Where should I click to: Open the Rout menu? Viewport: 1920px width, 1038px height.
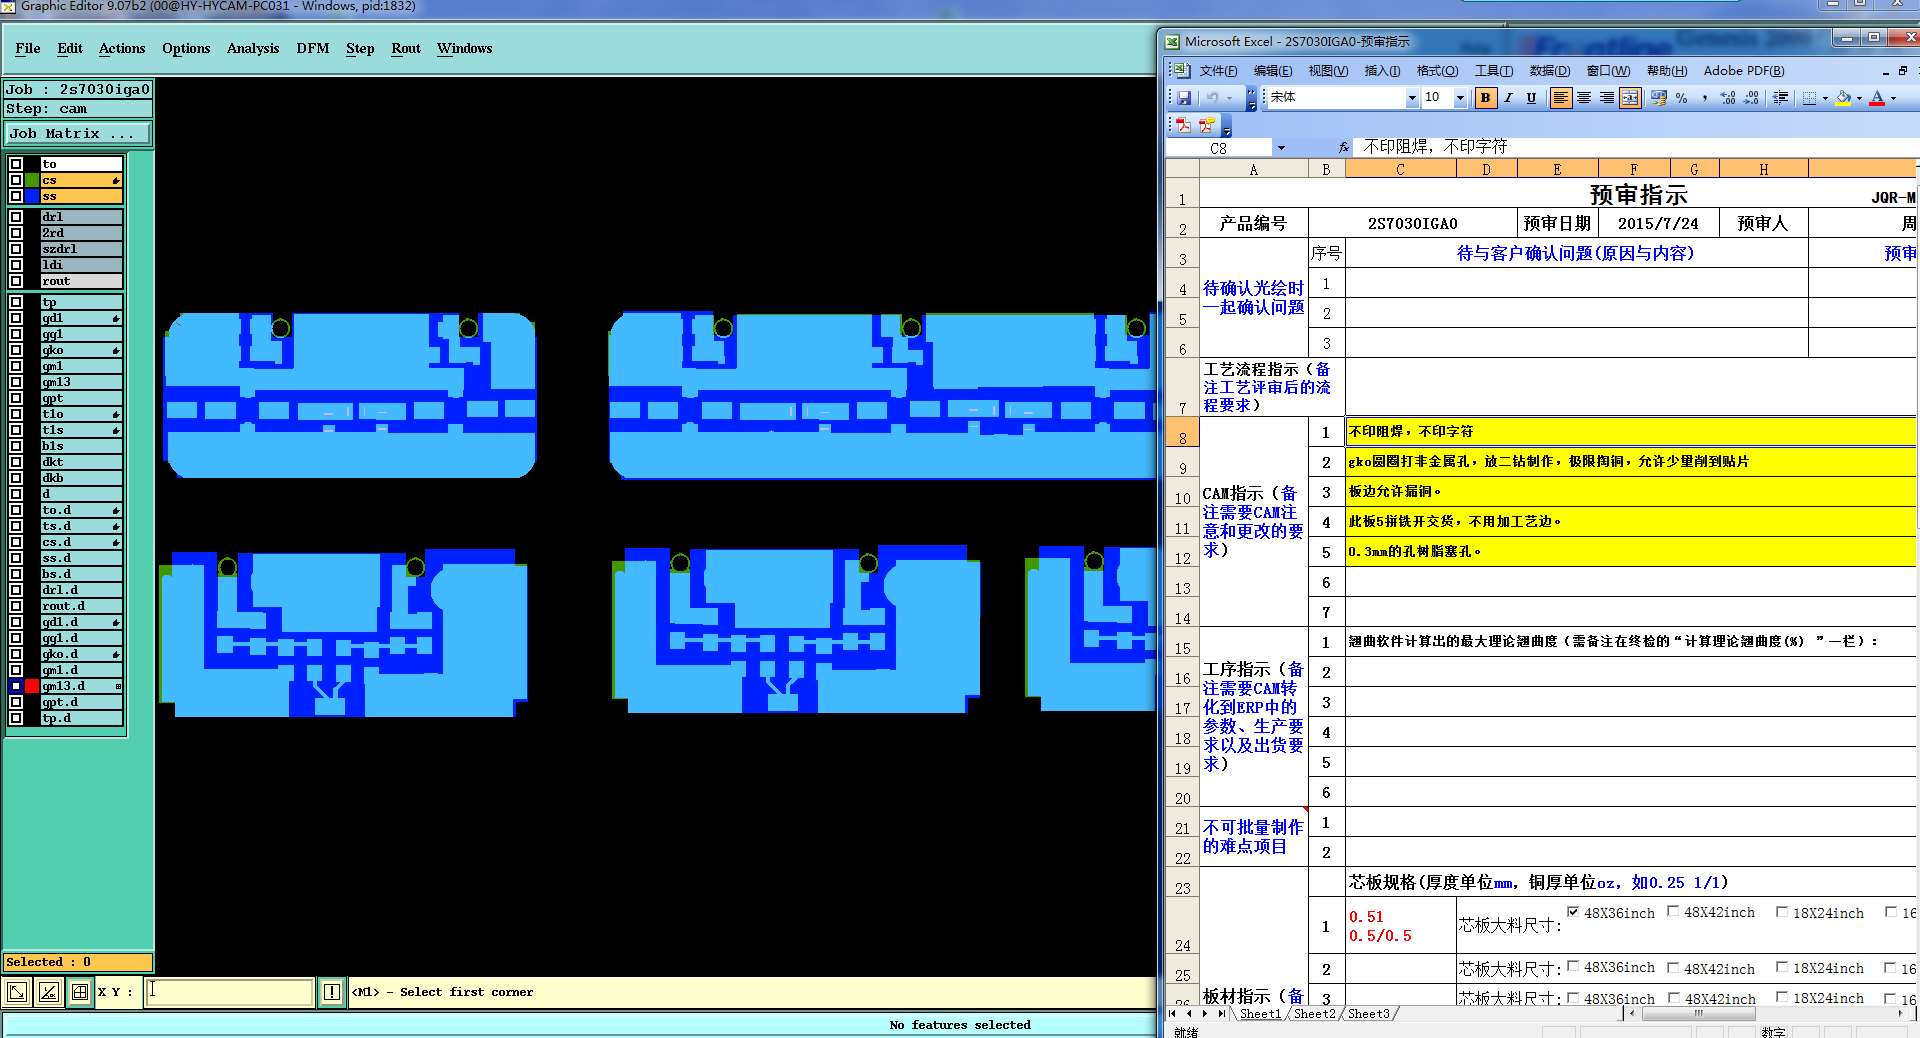[406, 48]
